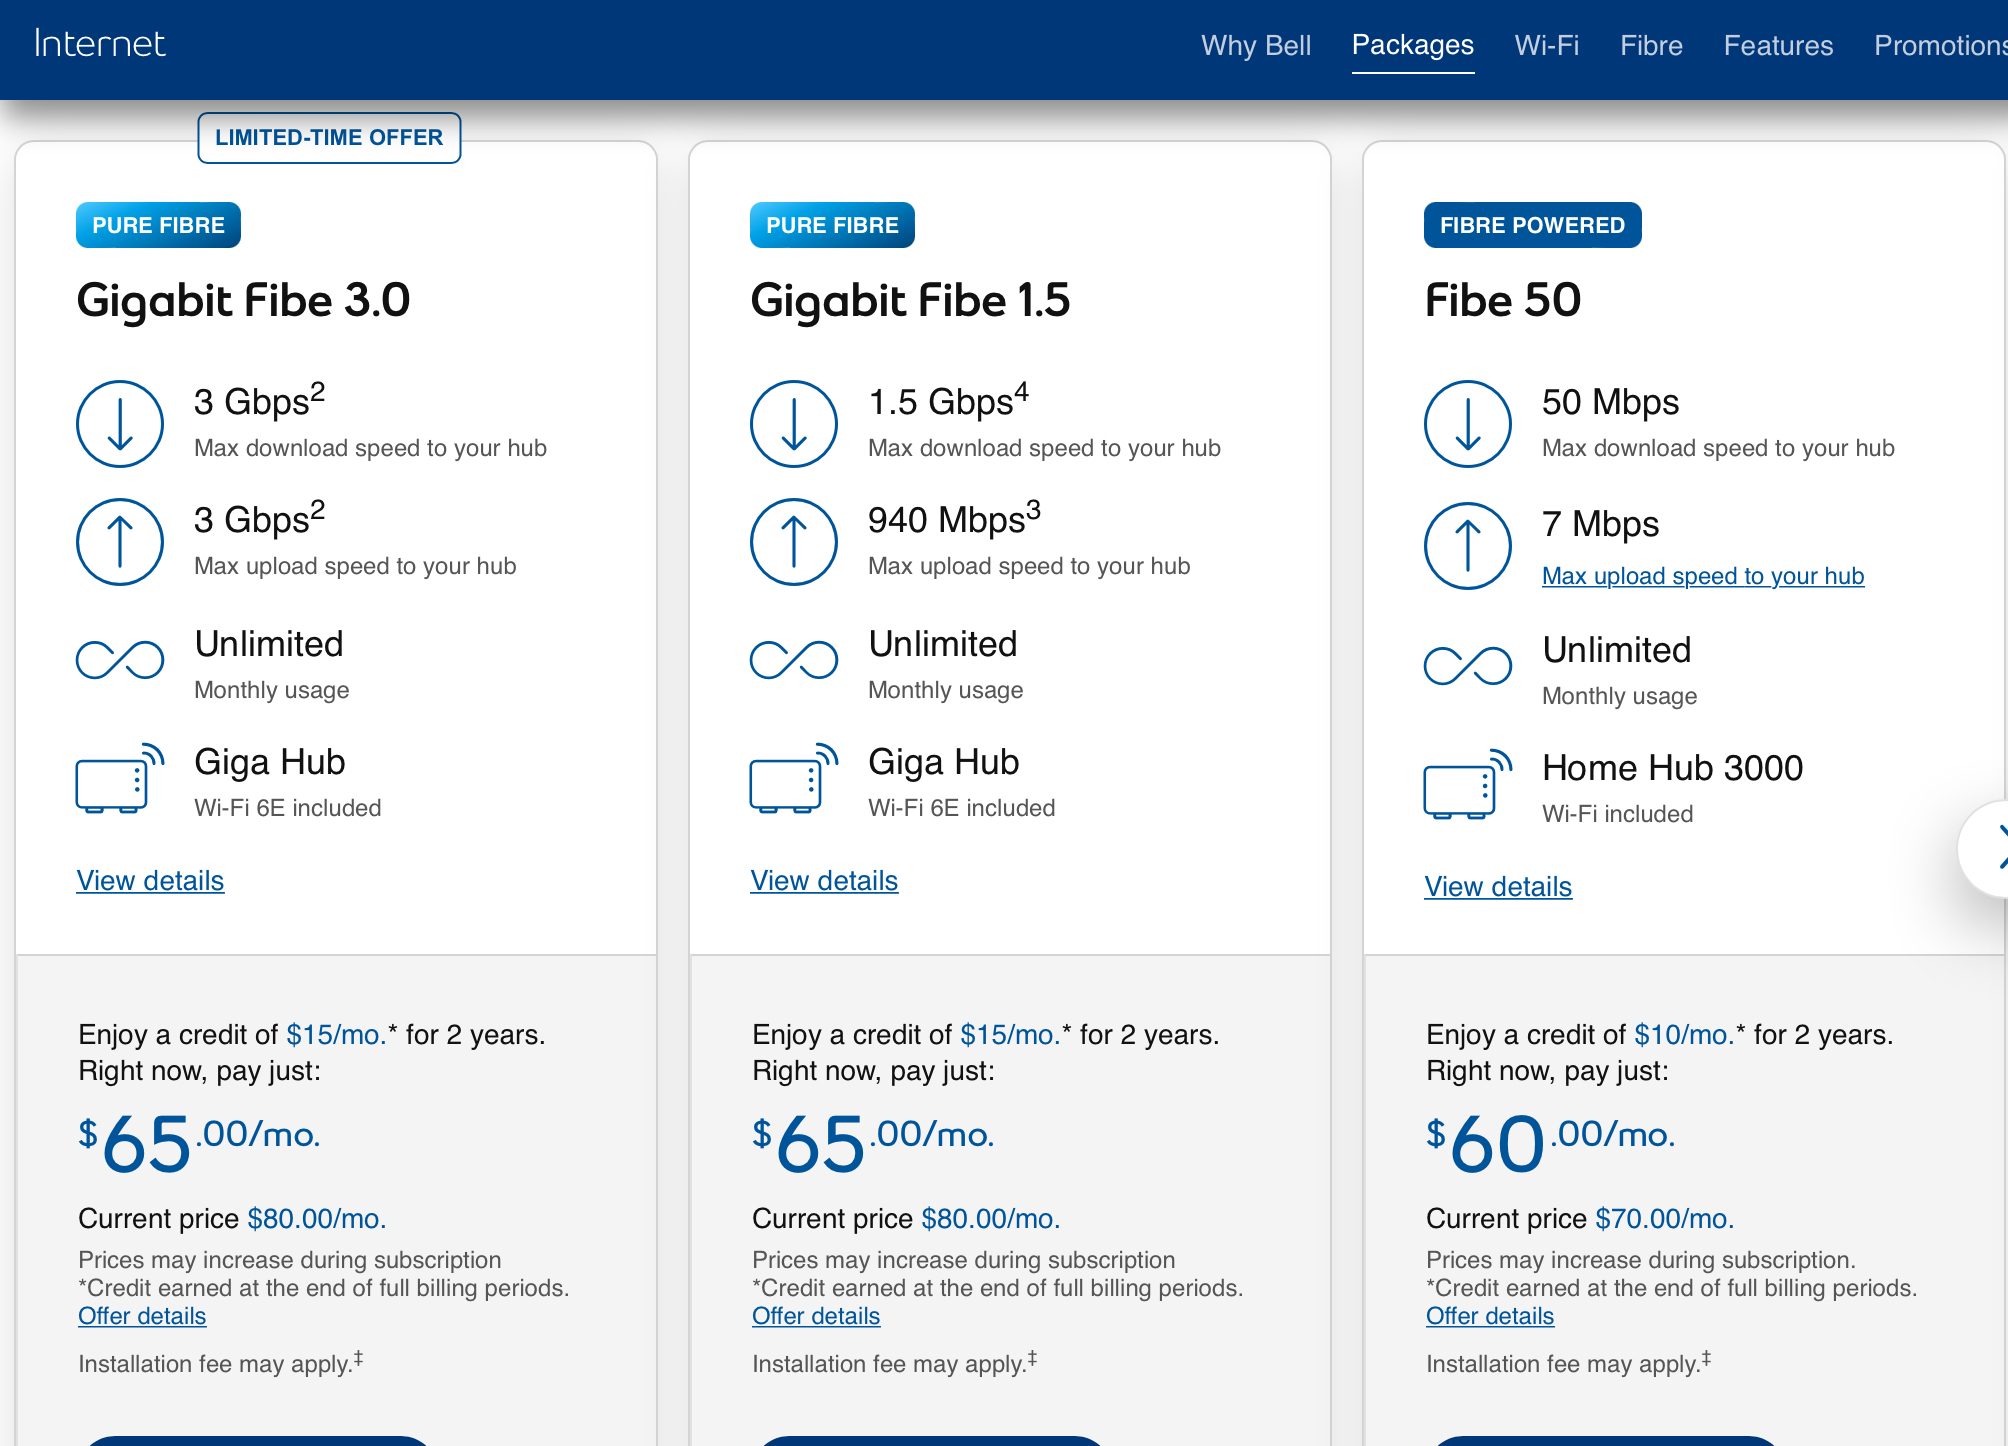Click Gigabit Fibe 1.5 Wi-Fi 6E included text
The image size is (2008, 1446).
point(961,808)
